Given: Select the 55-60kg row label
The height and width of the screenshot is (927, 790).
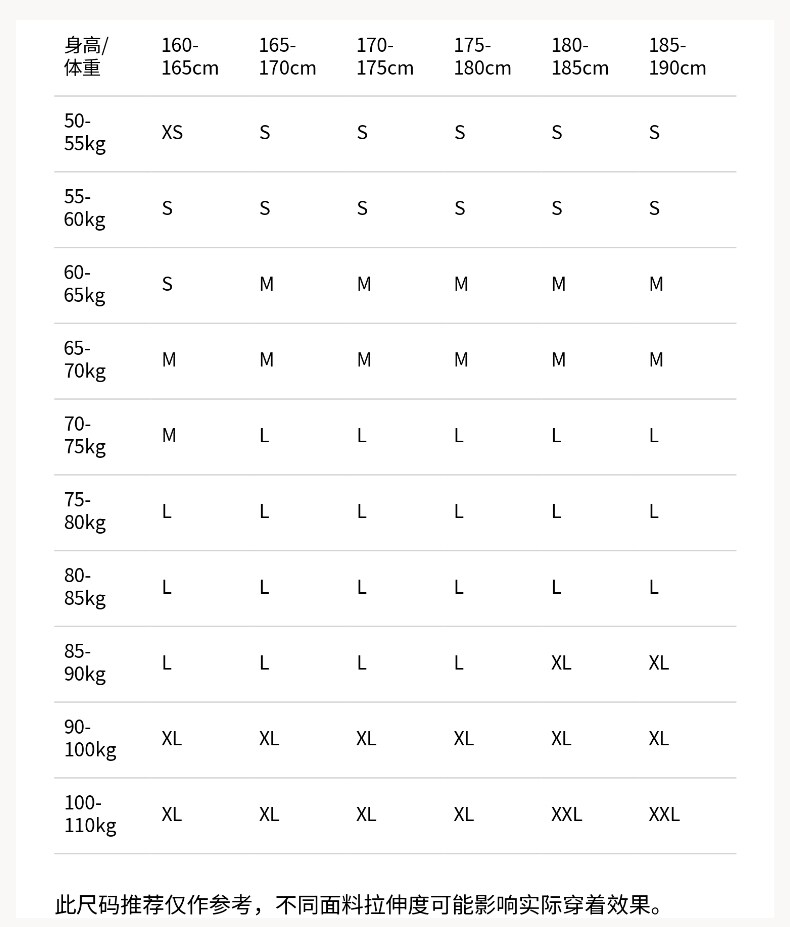Looking at the screenshot, I should tap(85, 208).
